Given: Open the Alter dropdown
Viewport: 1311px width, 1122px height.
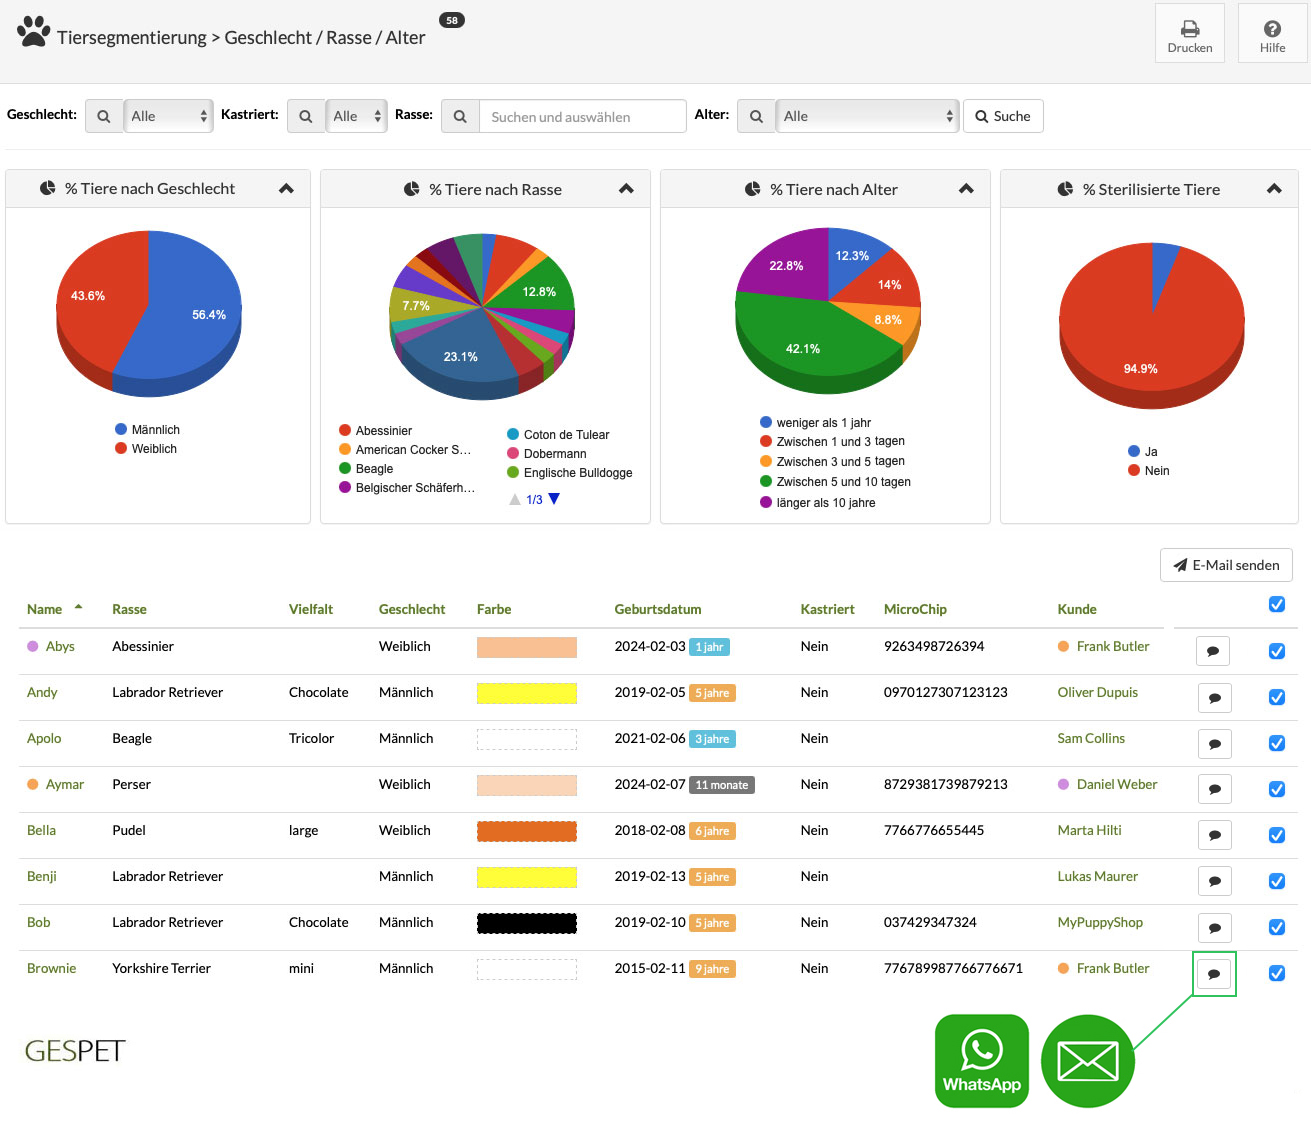Looking at the screenshot, I should 867,116.
